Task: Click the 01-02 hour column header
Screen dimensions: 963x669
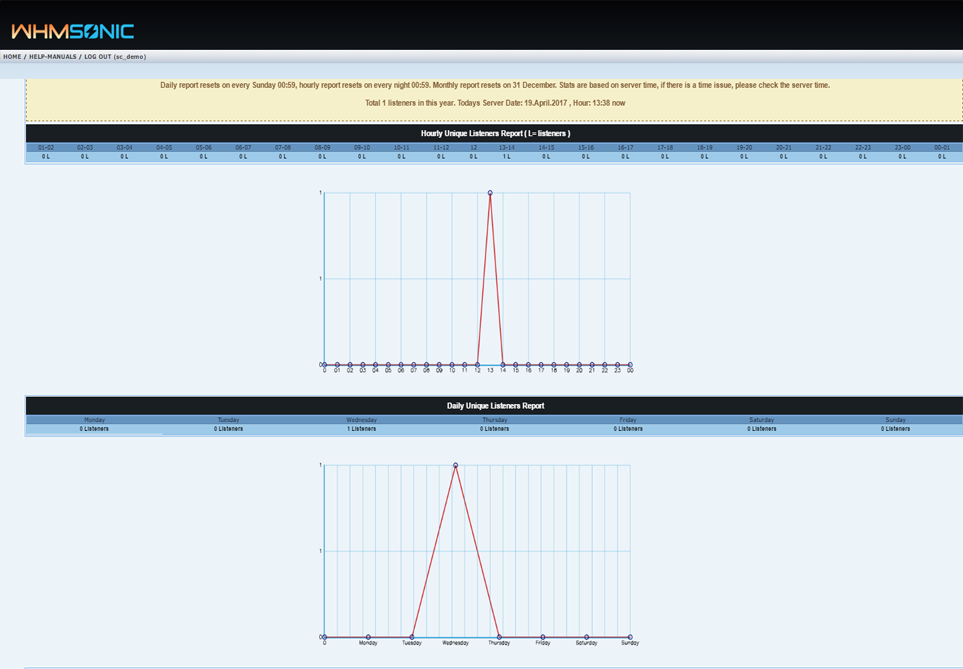Action: pos(45,148)
